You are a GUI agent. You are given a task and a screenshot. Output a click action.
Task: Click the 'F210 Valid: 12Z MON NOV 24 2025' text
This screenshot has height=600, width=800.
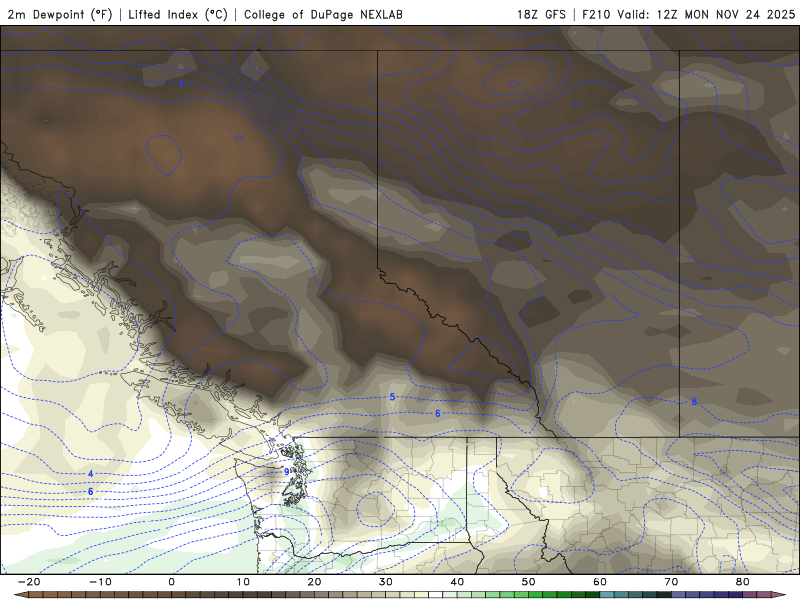688,14
